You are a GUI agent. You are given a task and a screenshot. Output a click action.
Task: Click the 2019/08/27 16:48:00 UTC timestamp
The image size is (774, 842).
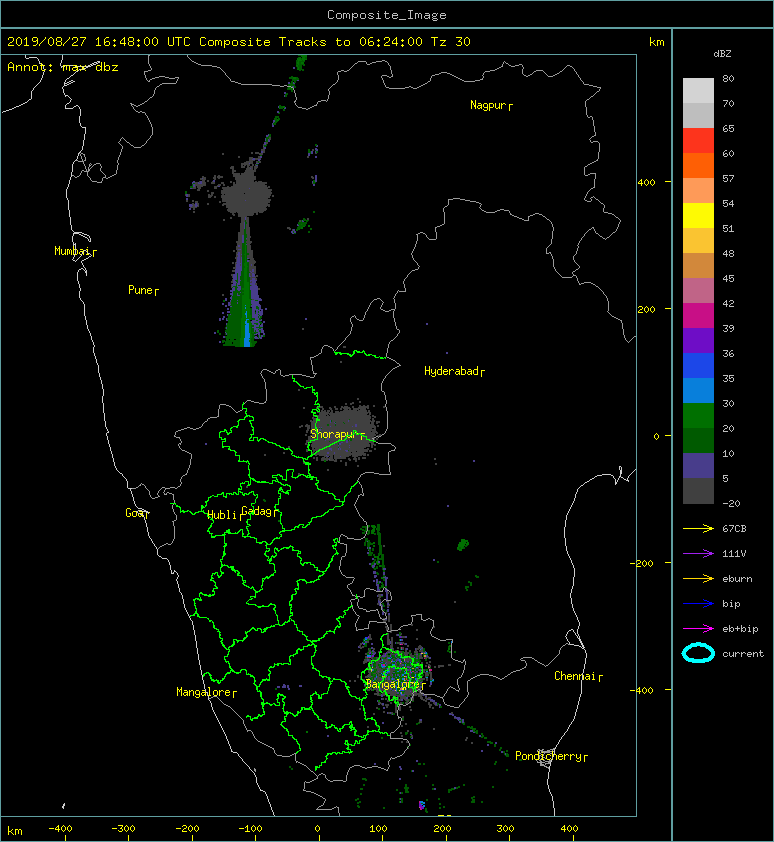(x=99, y=42)
